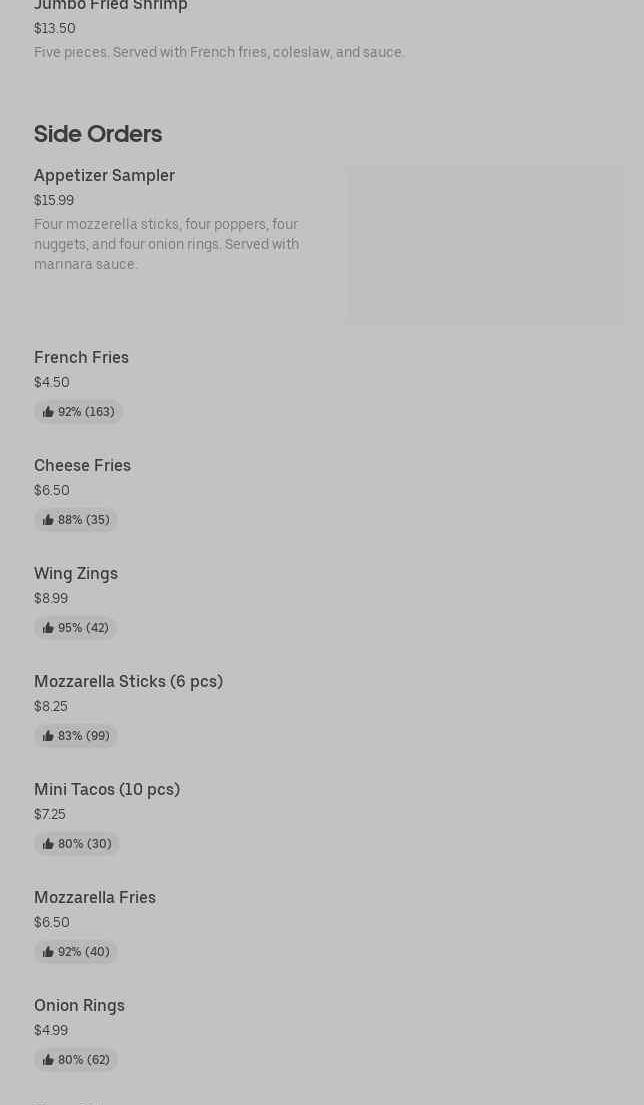Click thumbs-up icon under Mini Tacos
The width and height of the screenshot is (644, 1105).
(48, 844)
